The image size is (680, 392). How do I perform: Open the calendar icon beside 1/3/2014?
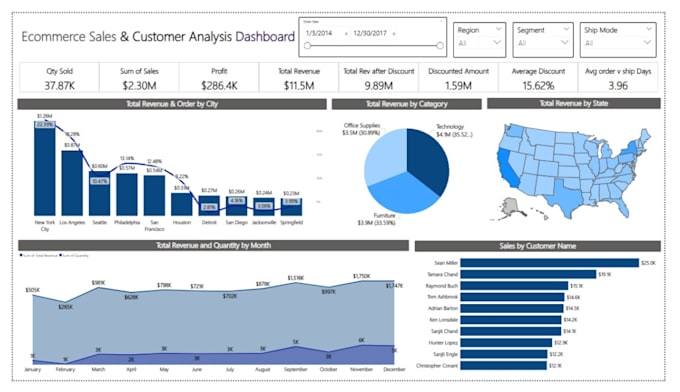point(346,33)
